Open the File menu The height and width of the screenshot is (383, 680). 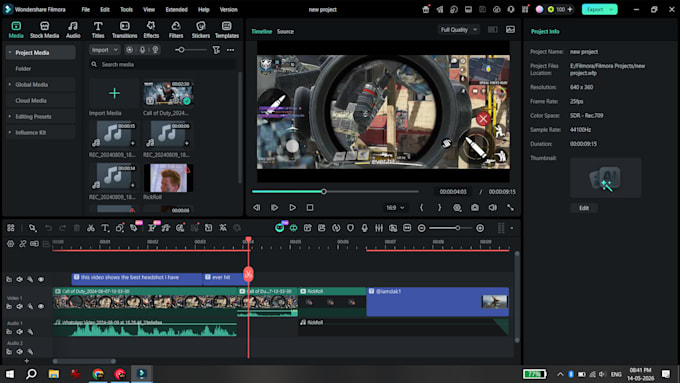coord(85,10)
